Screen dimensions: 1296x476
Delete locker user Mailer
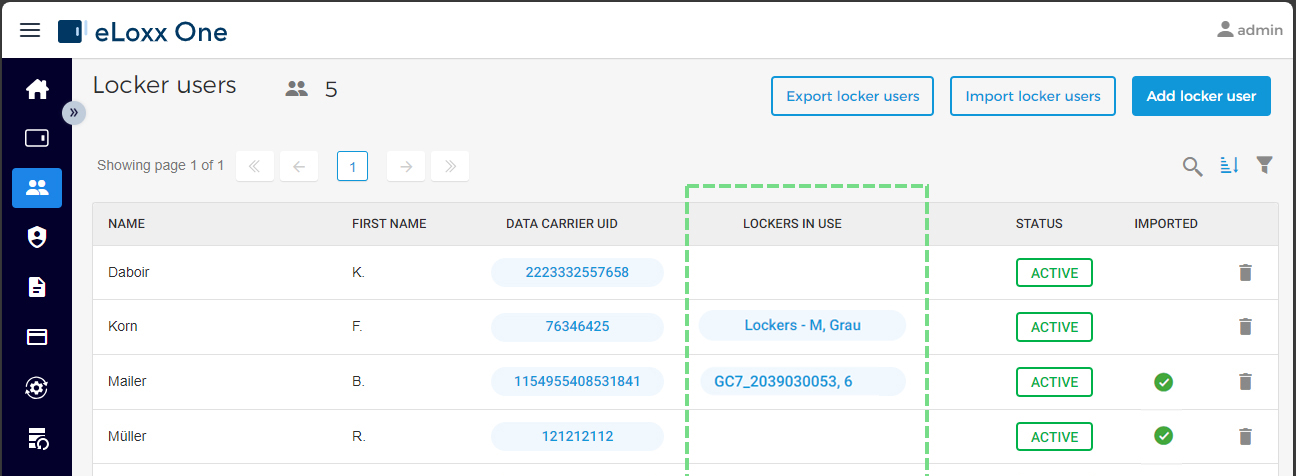click(x=1245, y=381)
